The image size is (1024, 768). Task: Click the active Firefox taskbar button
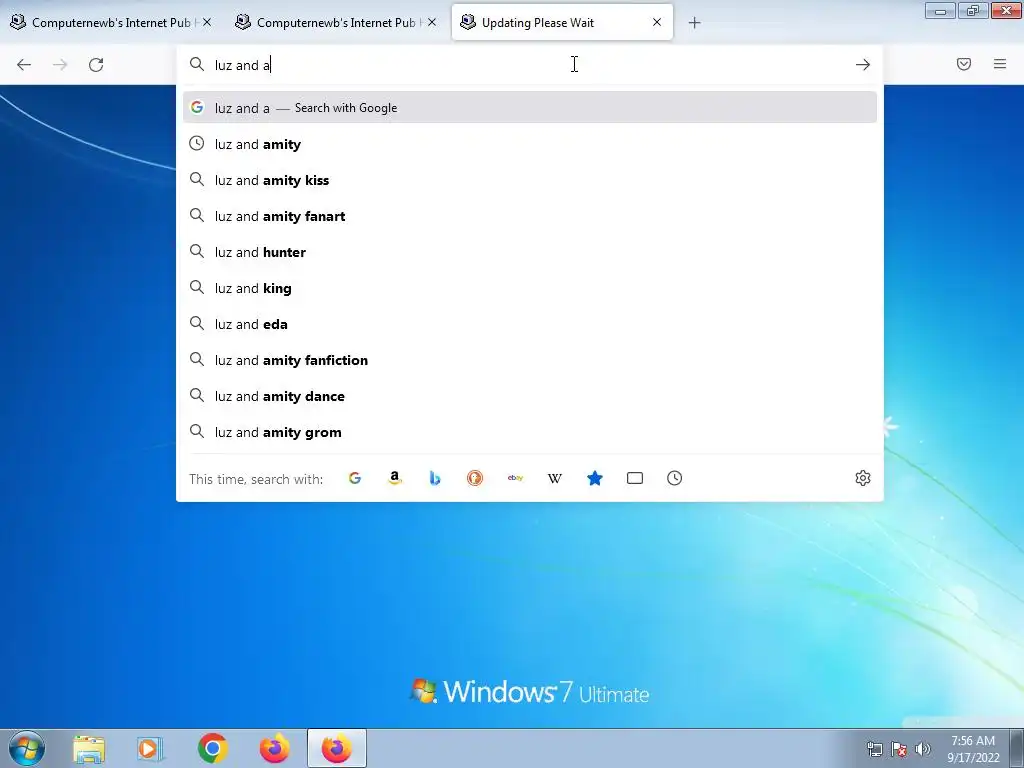(x=336, y=748)
